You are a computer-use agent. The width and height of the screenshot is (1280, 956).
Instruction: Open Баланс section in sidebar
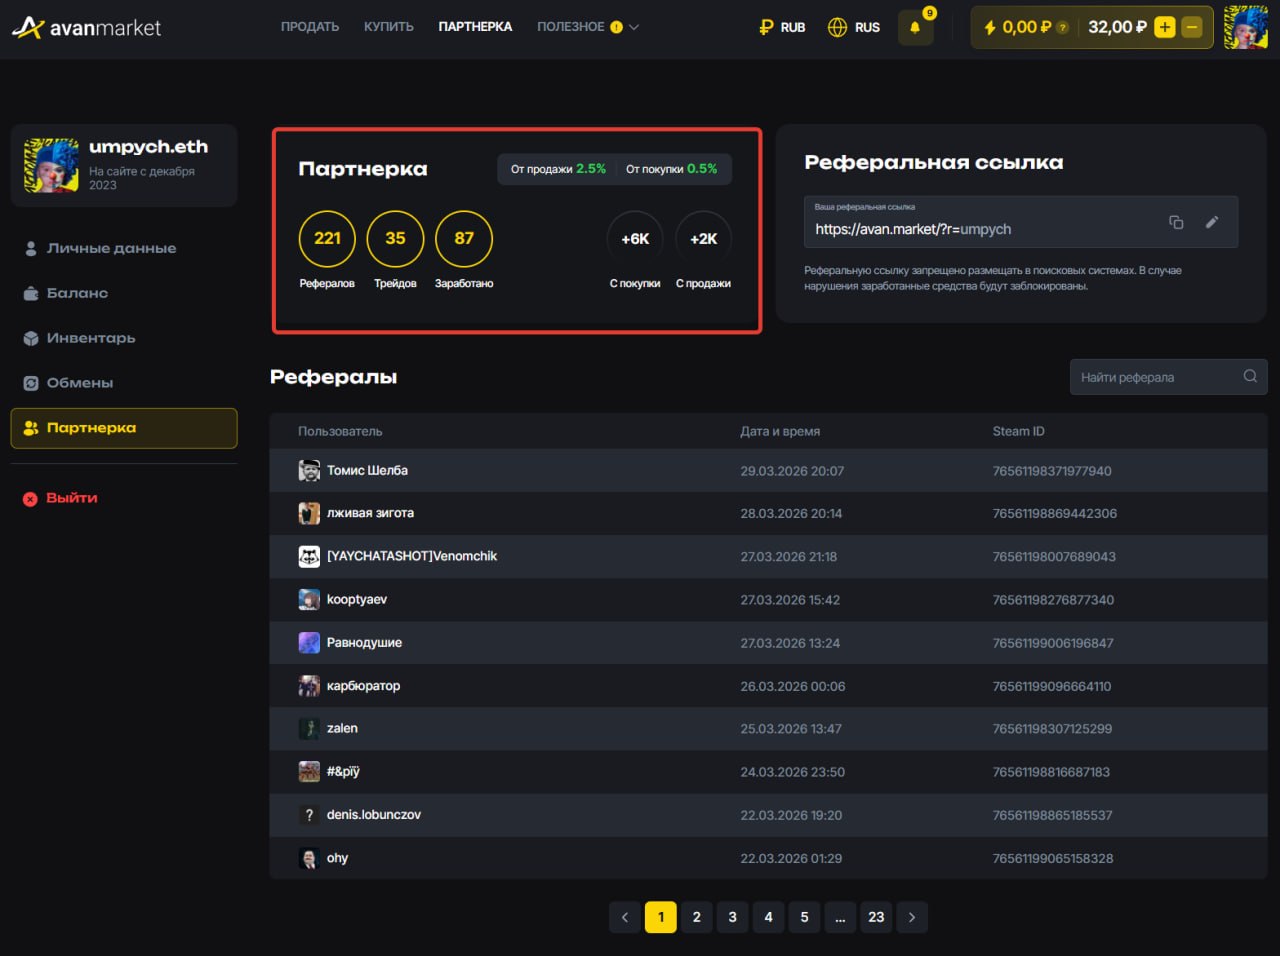(77, 293)
